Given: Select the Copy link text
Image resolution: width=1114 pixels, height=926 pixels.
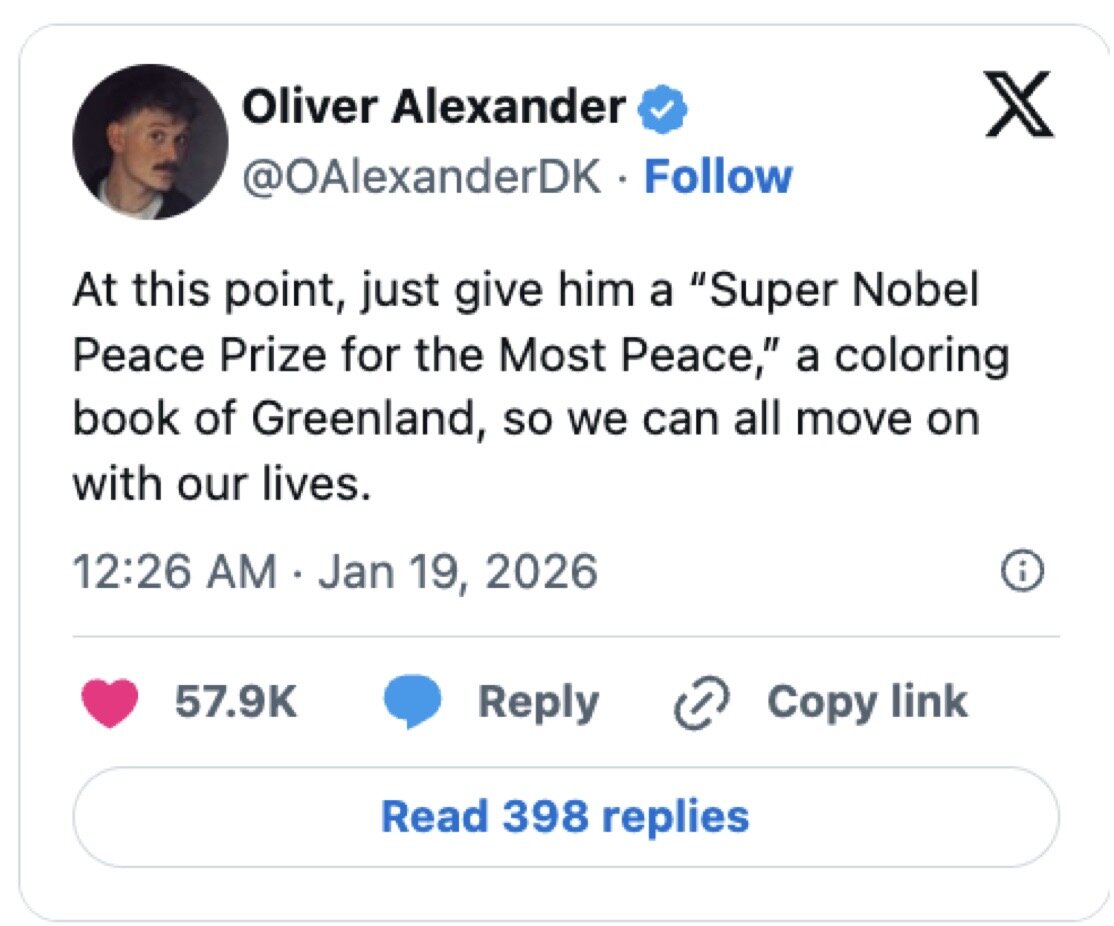Looking at the screenshot, I should coord(867,702).
